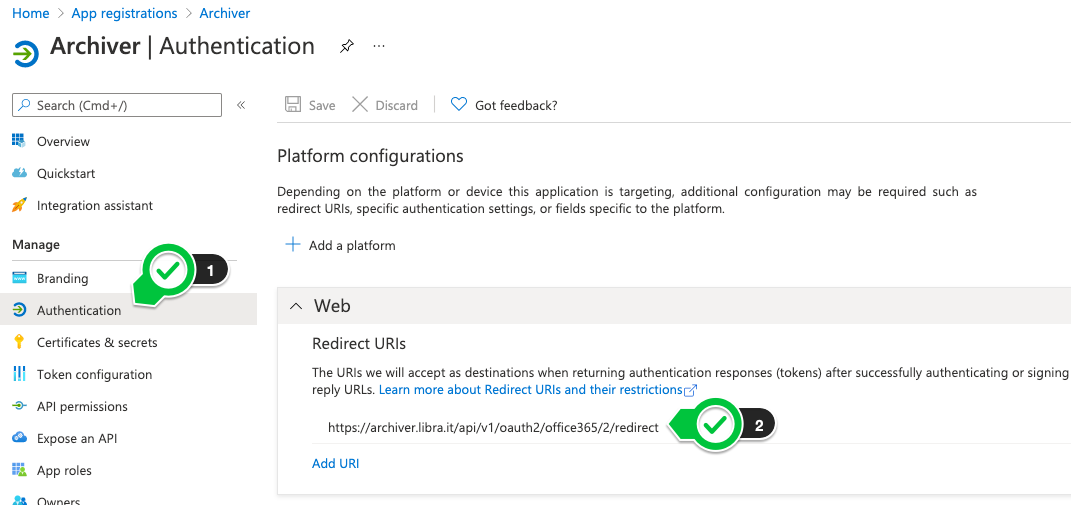Click the Manage section label

pyautogui.click(x=36, y=245)
